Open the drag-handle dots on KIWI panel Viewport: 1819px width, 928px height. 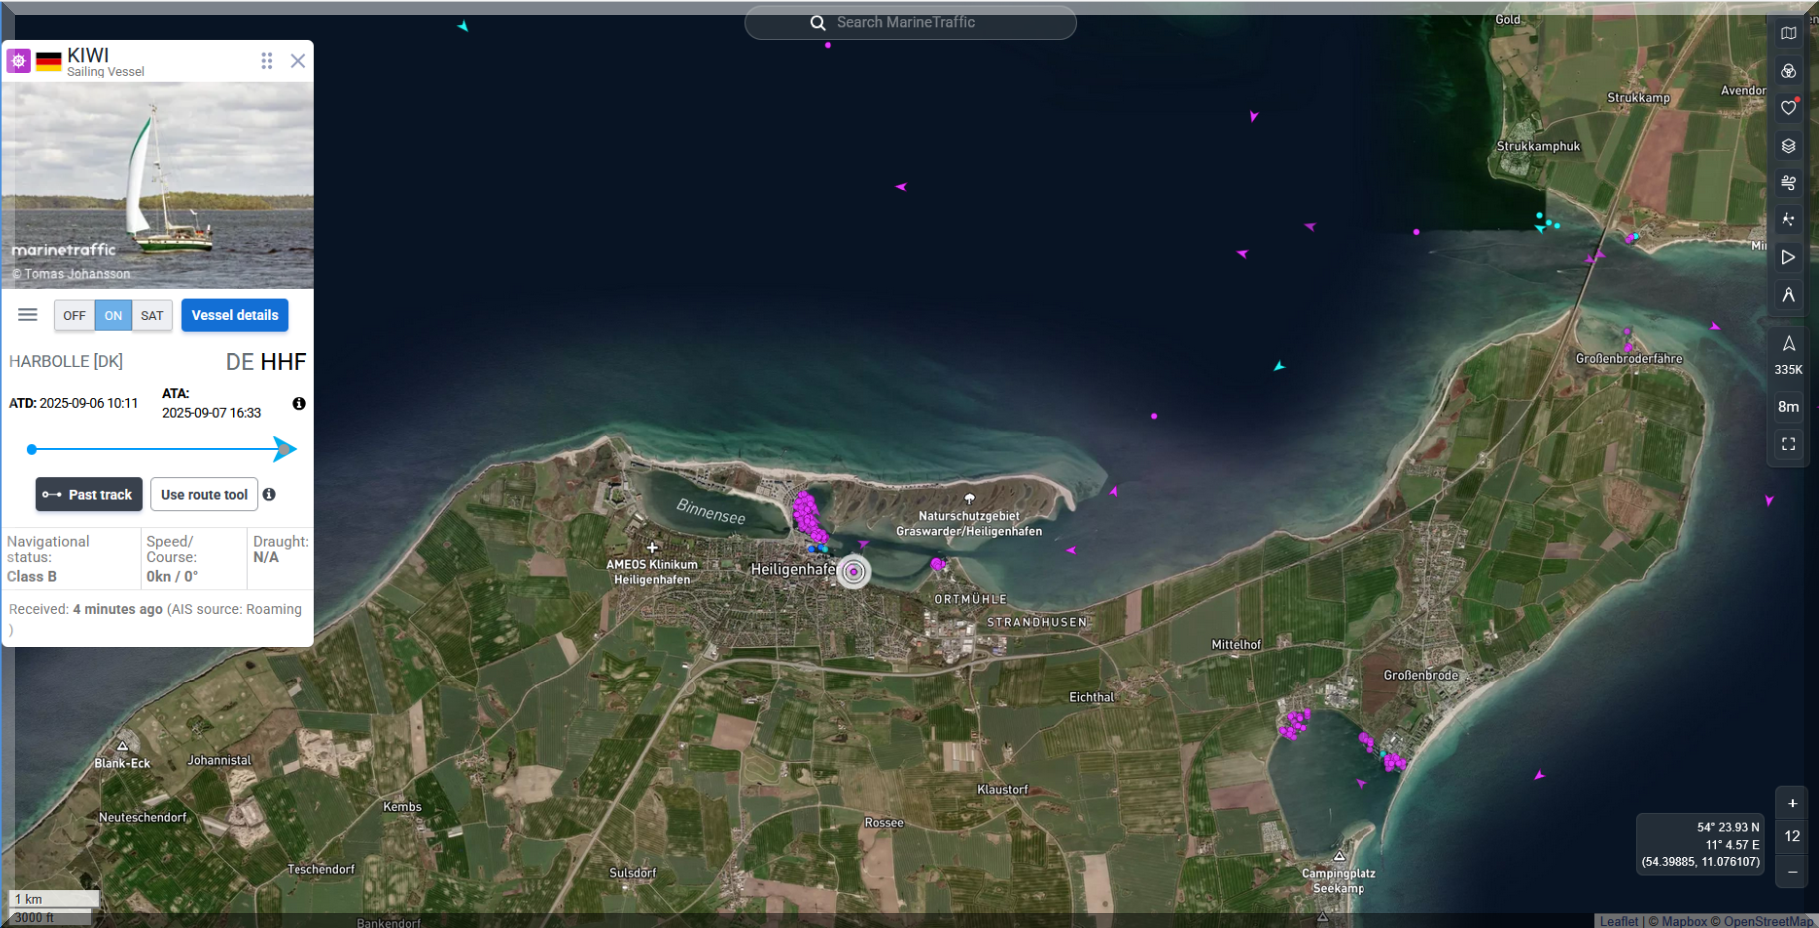point(267,61)
